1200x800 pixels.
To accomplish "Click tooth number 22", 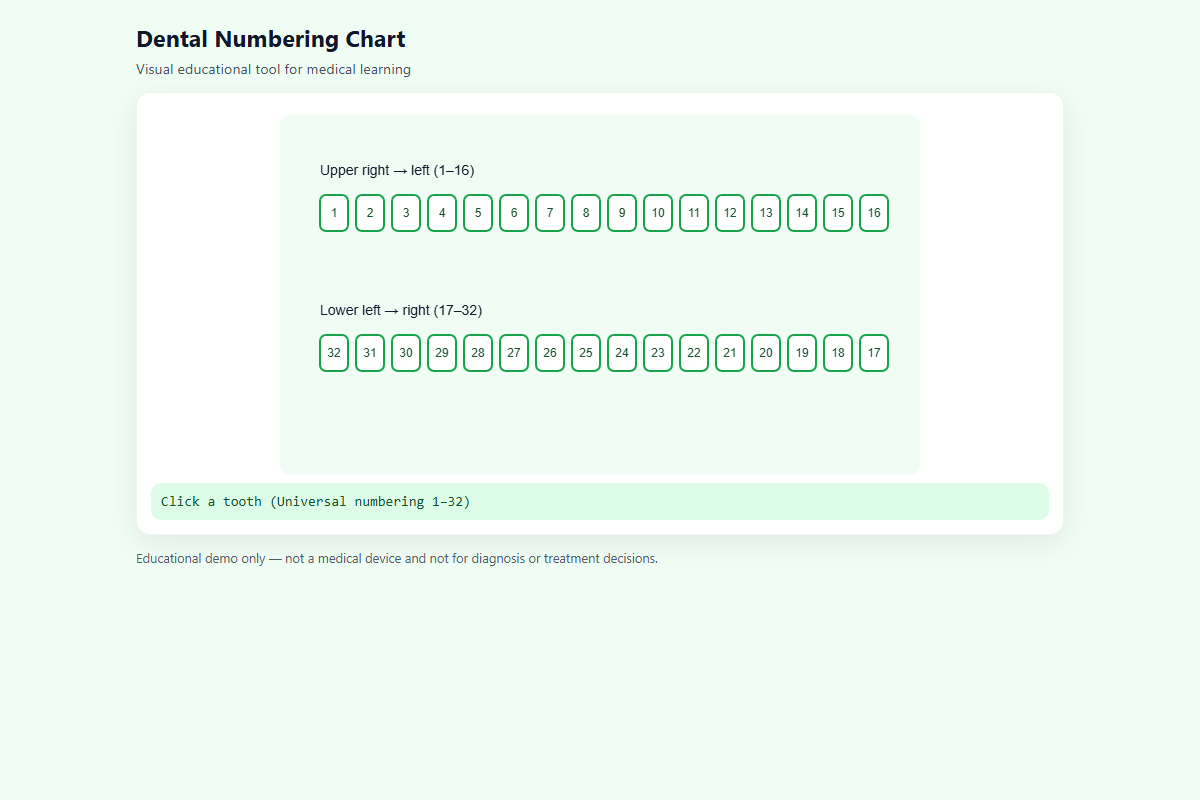I will coord(694,353).
